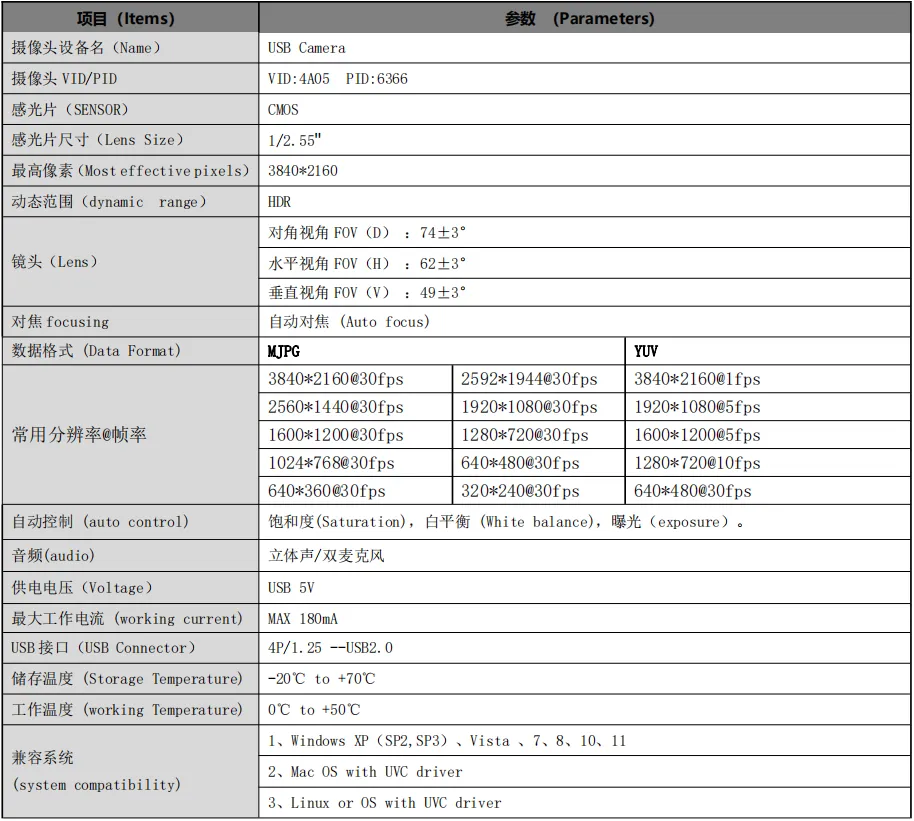Click the 1280*720@10fps YUV cell

coord(697,463)
